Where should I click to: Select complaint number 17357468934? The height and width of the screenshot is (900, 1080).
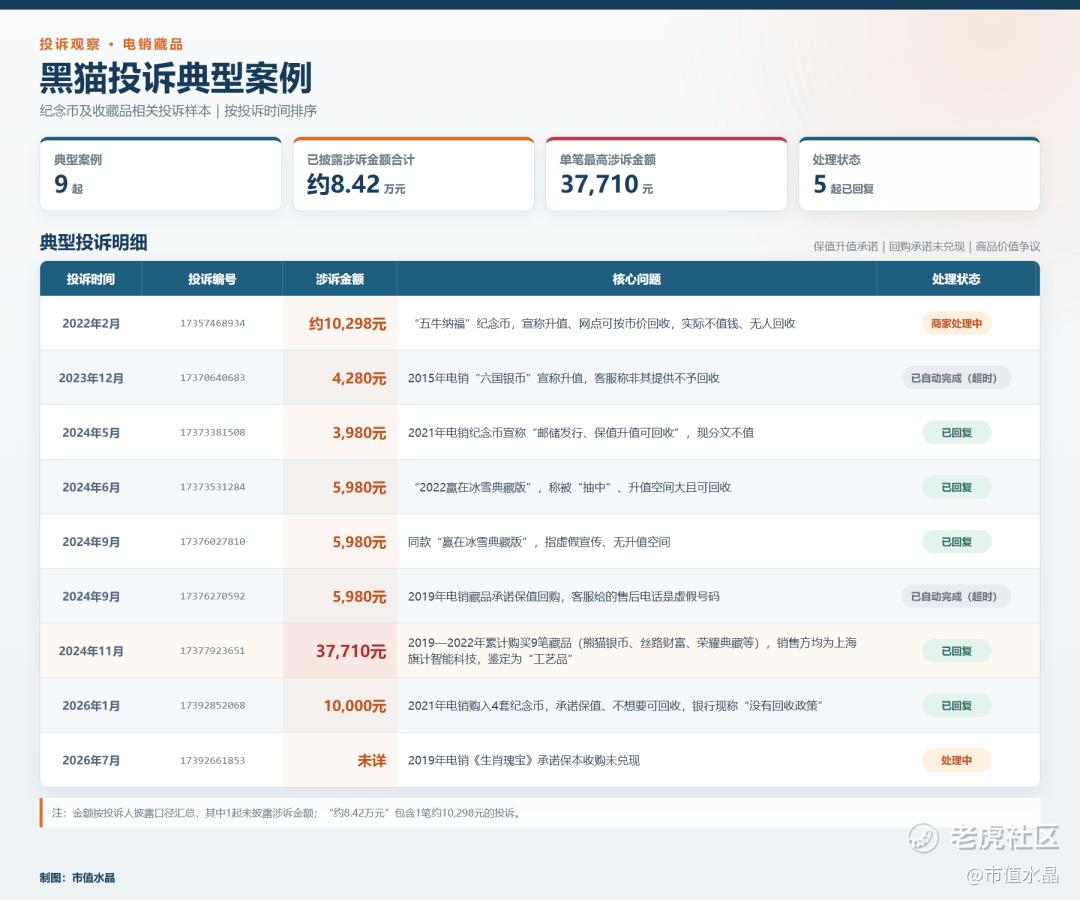(x=212, y=323)
